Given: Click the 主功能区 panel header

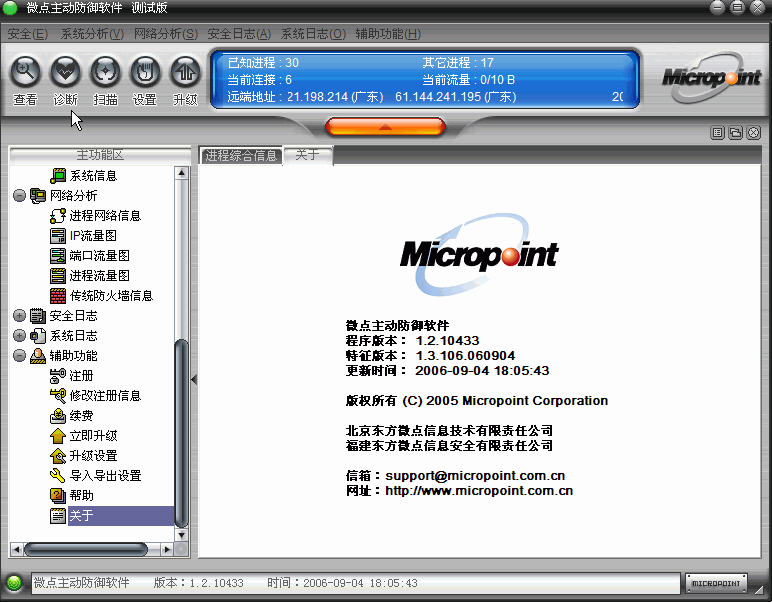Looking at the screenshot, I should click(x=100, y=155).
